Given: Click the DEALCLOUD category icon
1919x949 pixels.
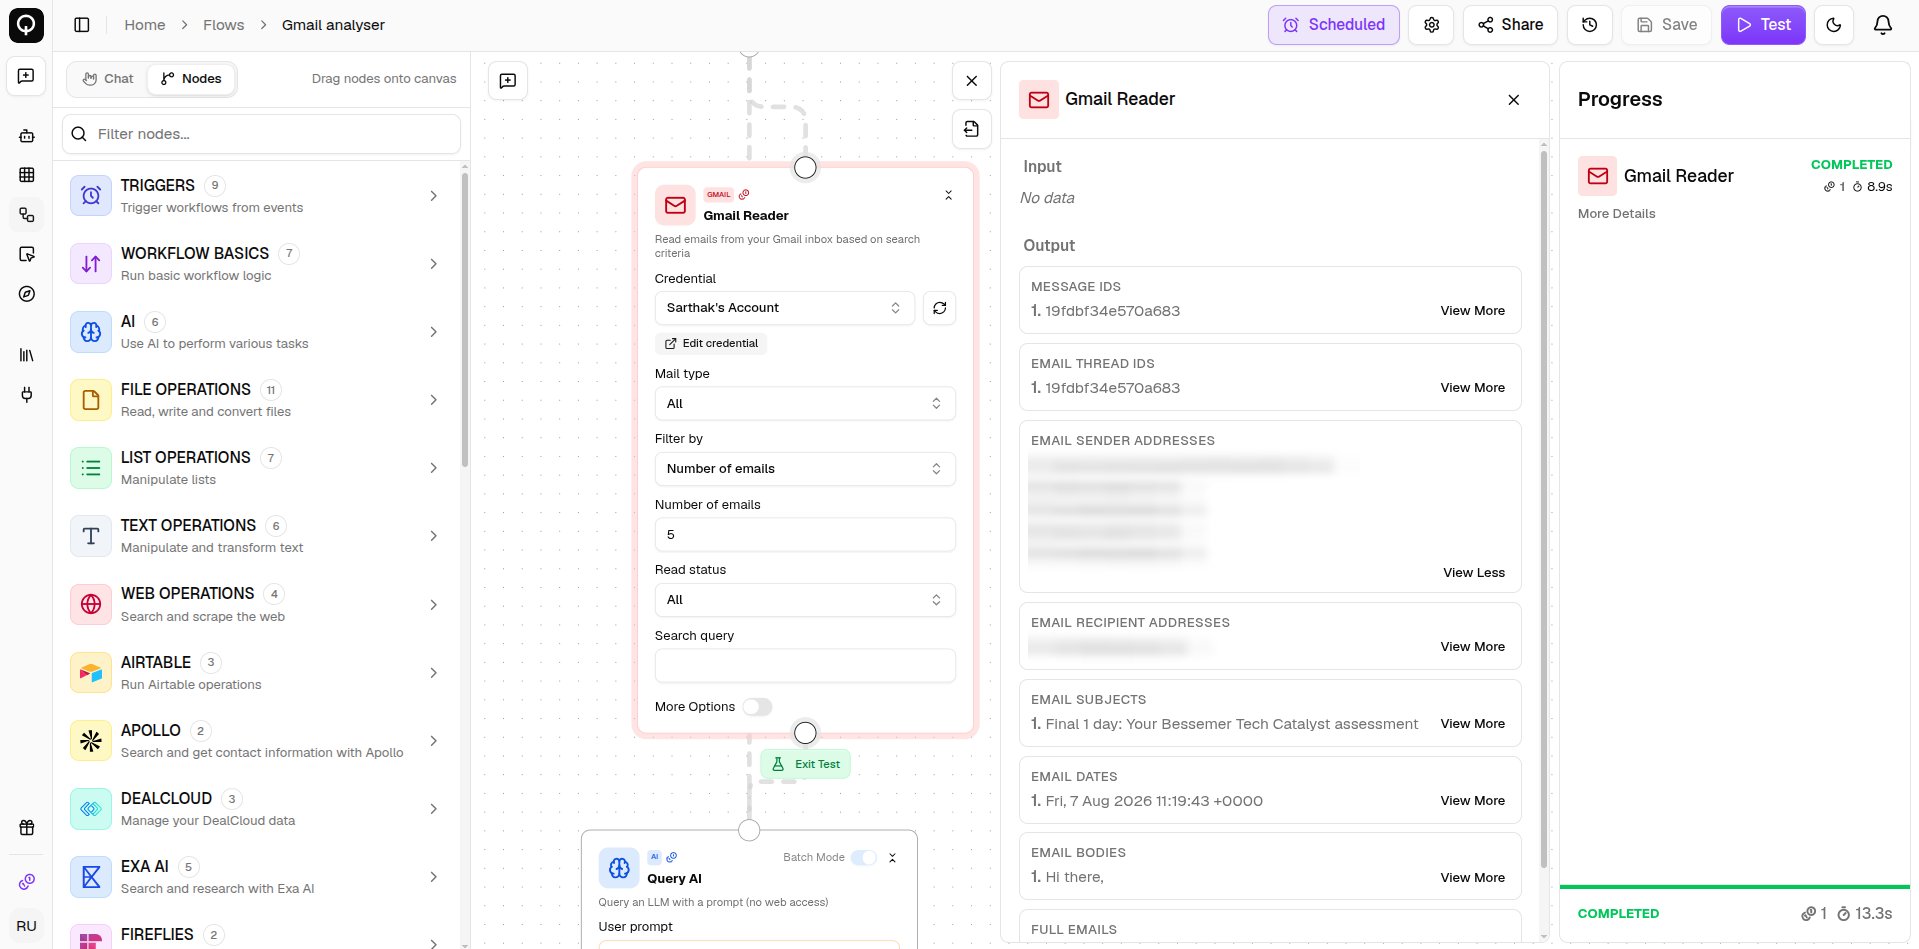Looking at the screenshot, I should (91, 809).
